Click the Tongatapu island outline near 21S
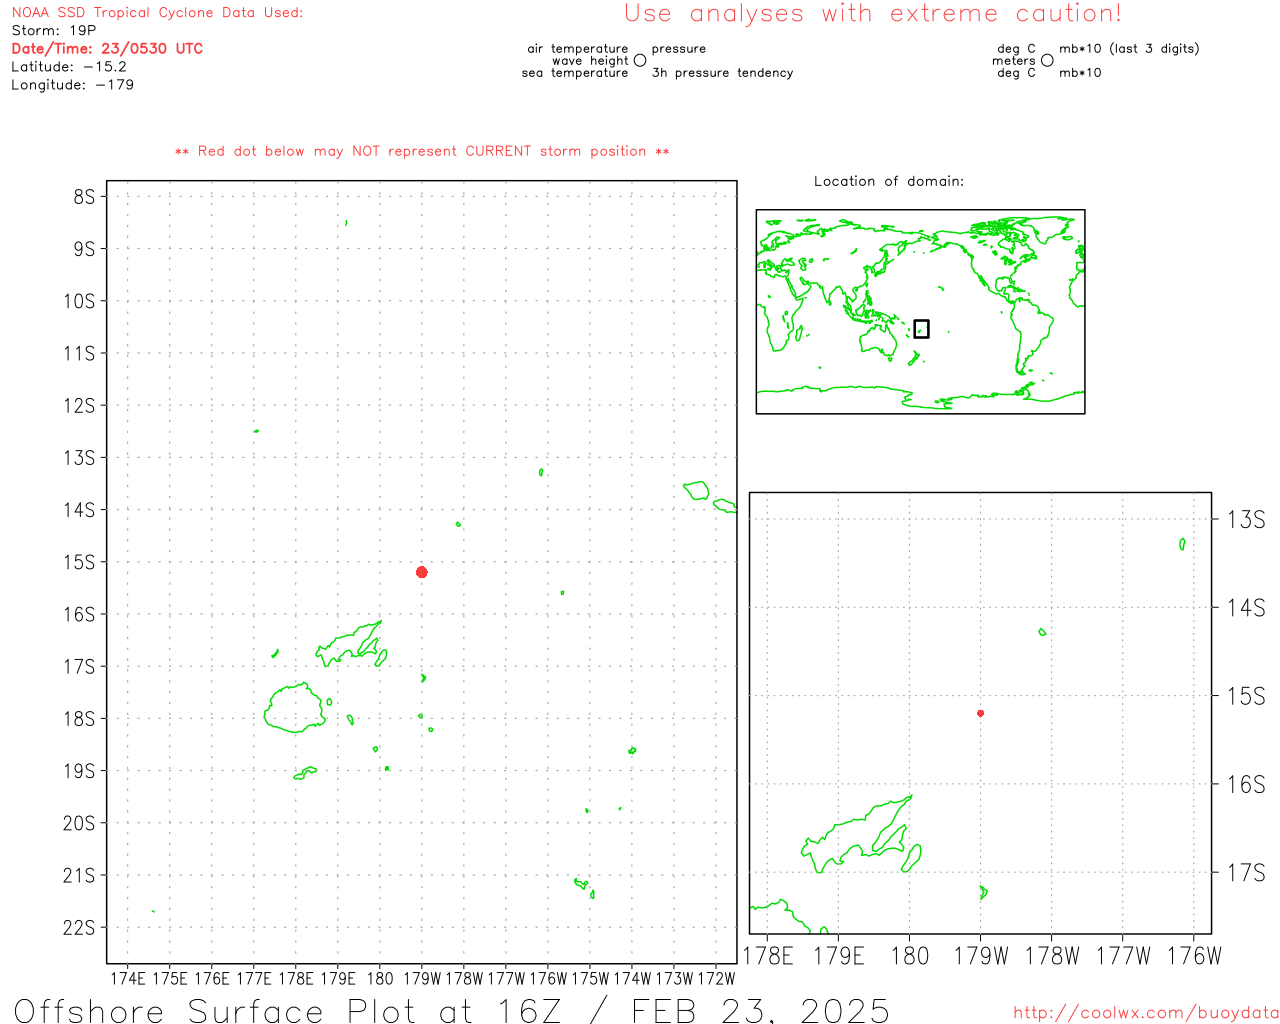Screen dimensions: 1280x1024 click(x=581, y=883)
